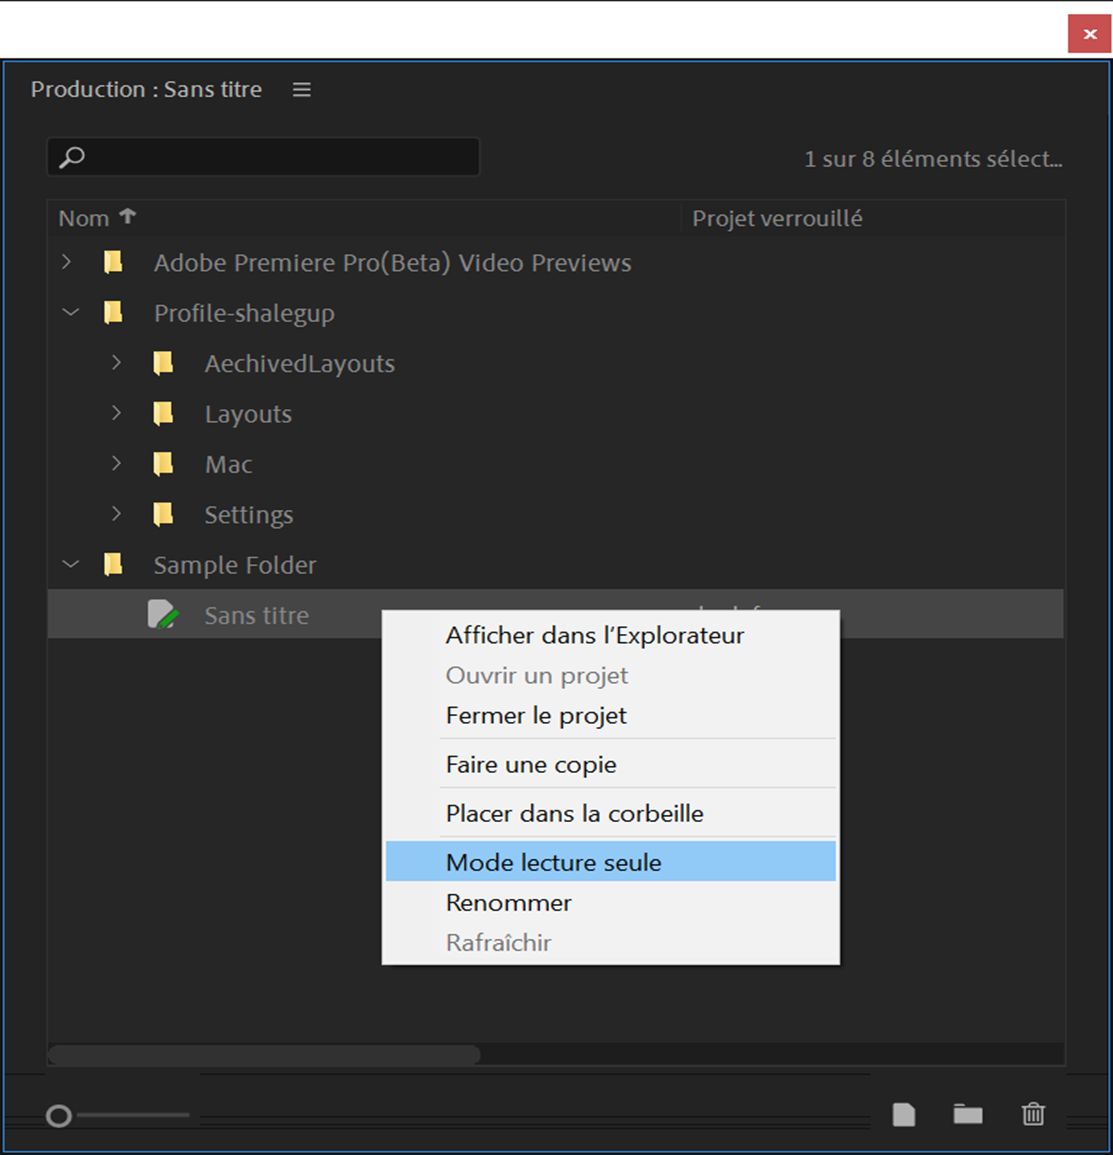The height and width of the screenshot is (1155, 1113).
Task: Create a new project with the document icon
Action: 904,1114
